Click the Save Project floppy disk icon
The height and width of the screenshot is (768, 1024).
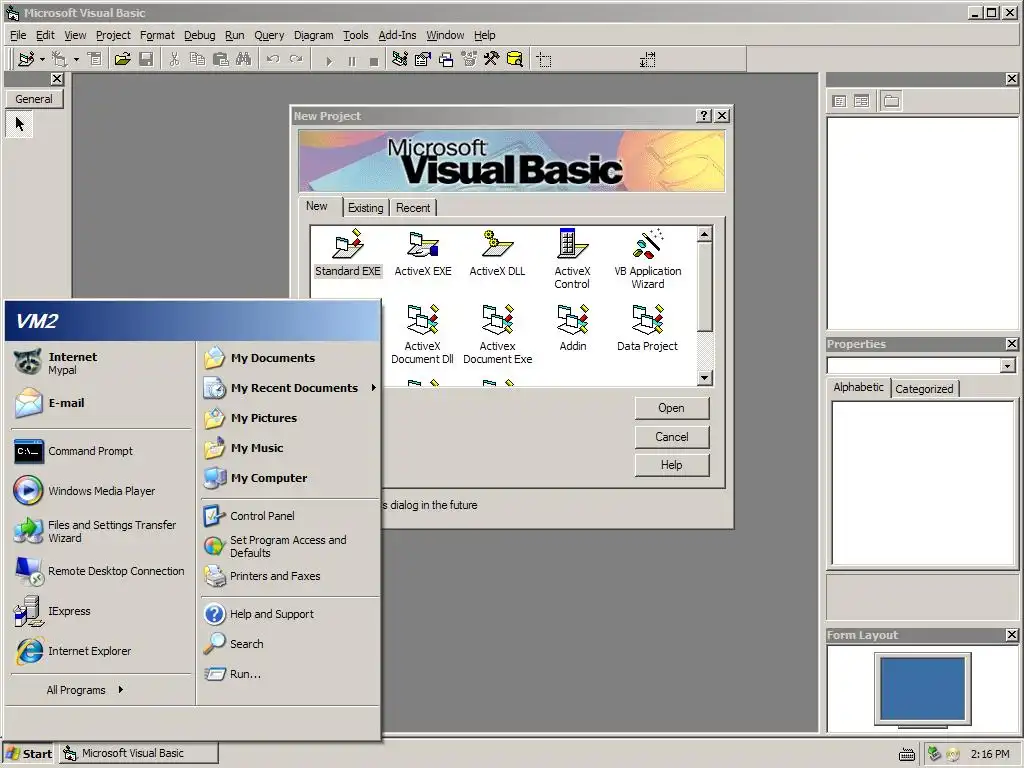[x=146, y=59]
